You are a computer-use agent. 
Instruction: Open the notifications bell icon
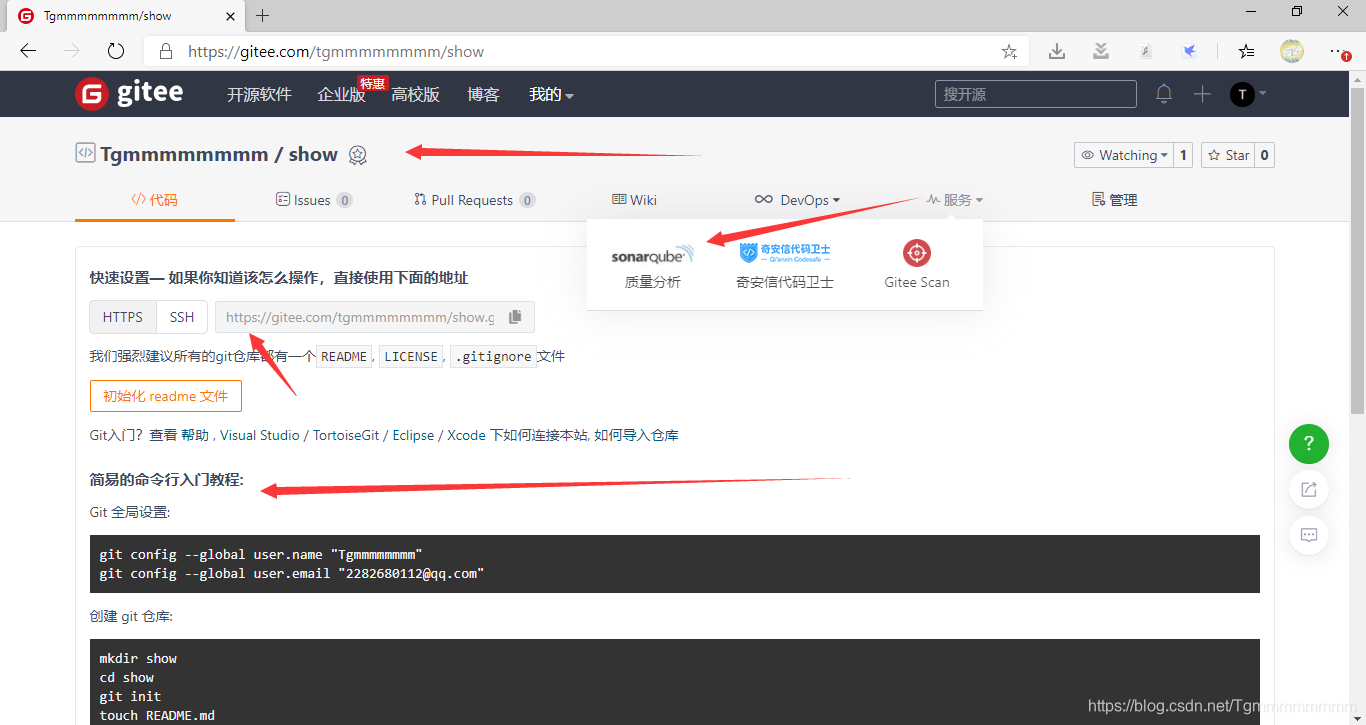(x=1164, y=94)
